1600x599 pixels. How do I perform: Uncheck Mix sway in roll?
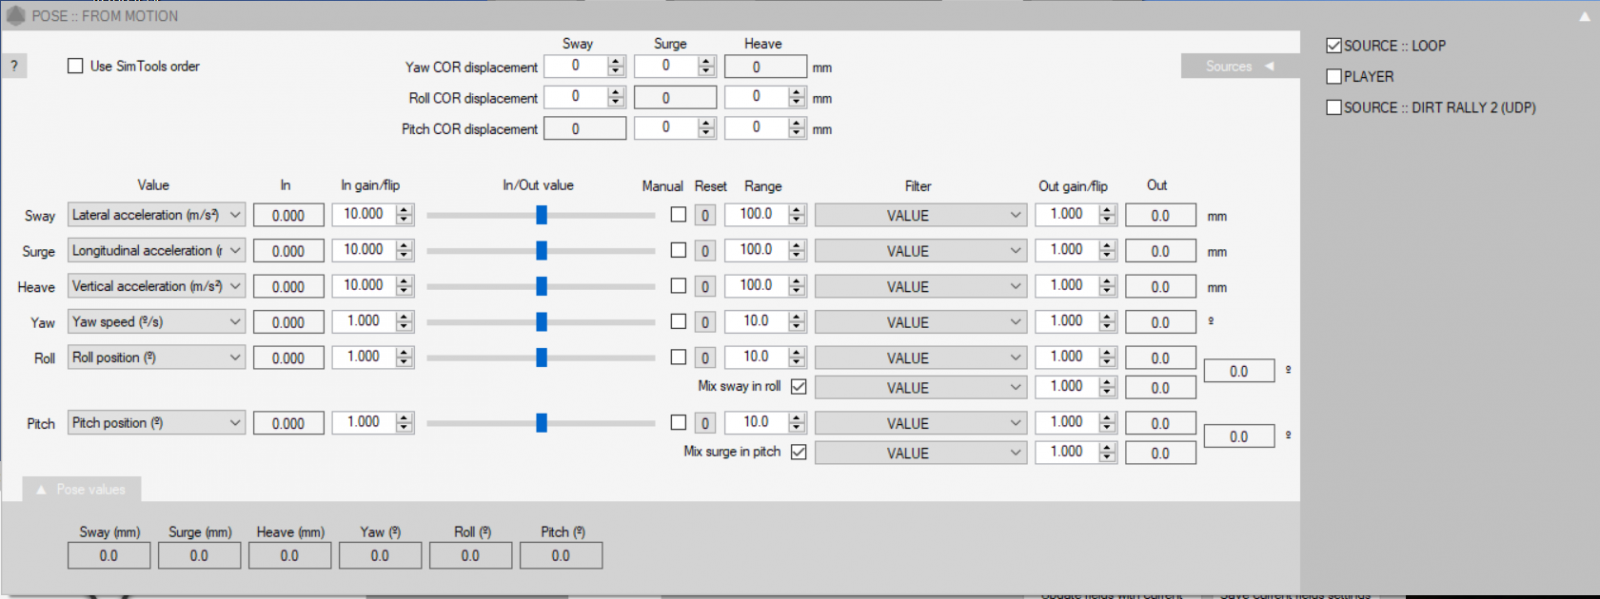click(x=798, y=387)
